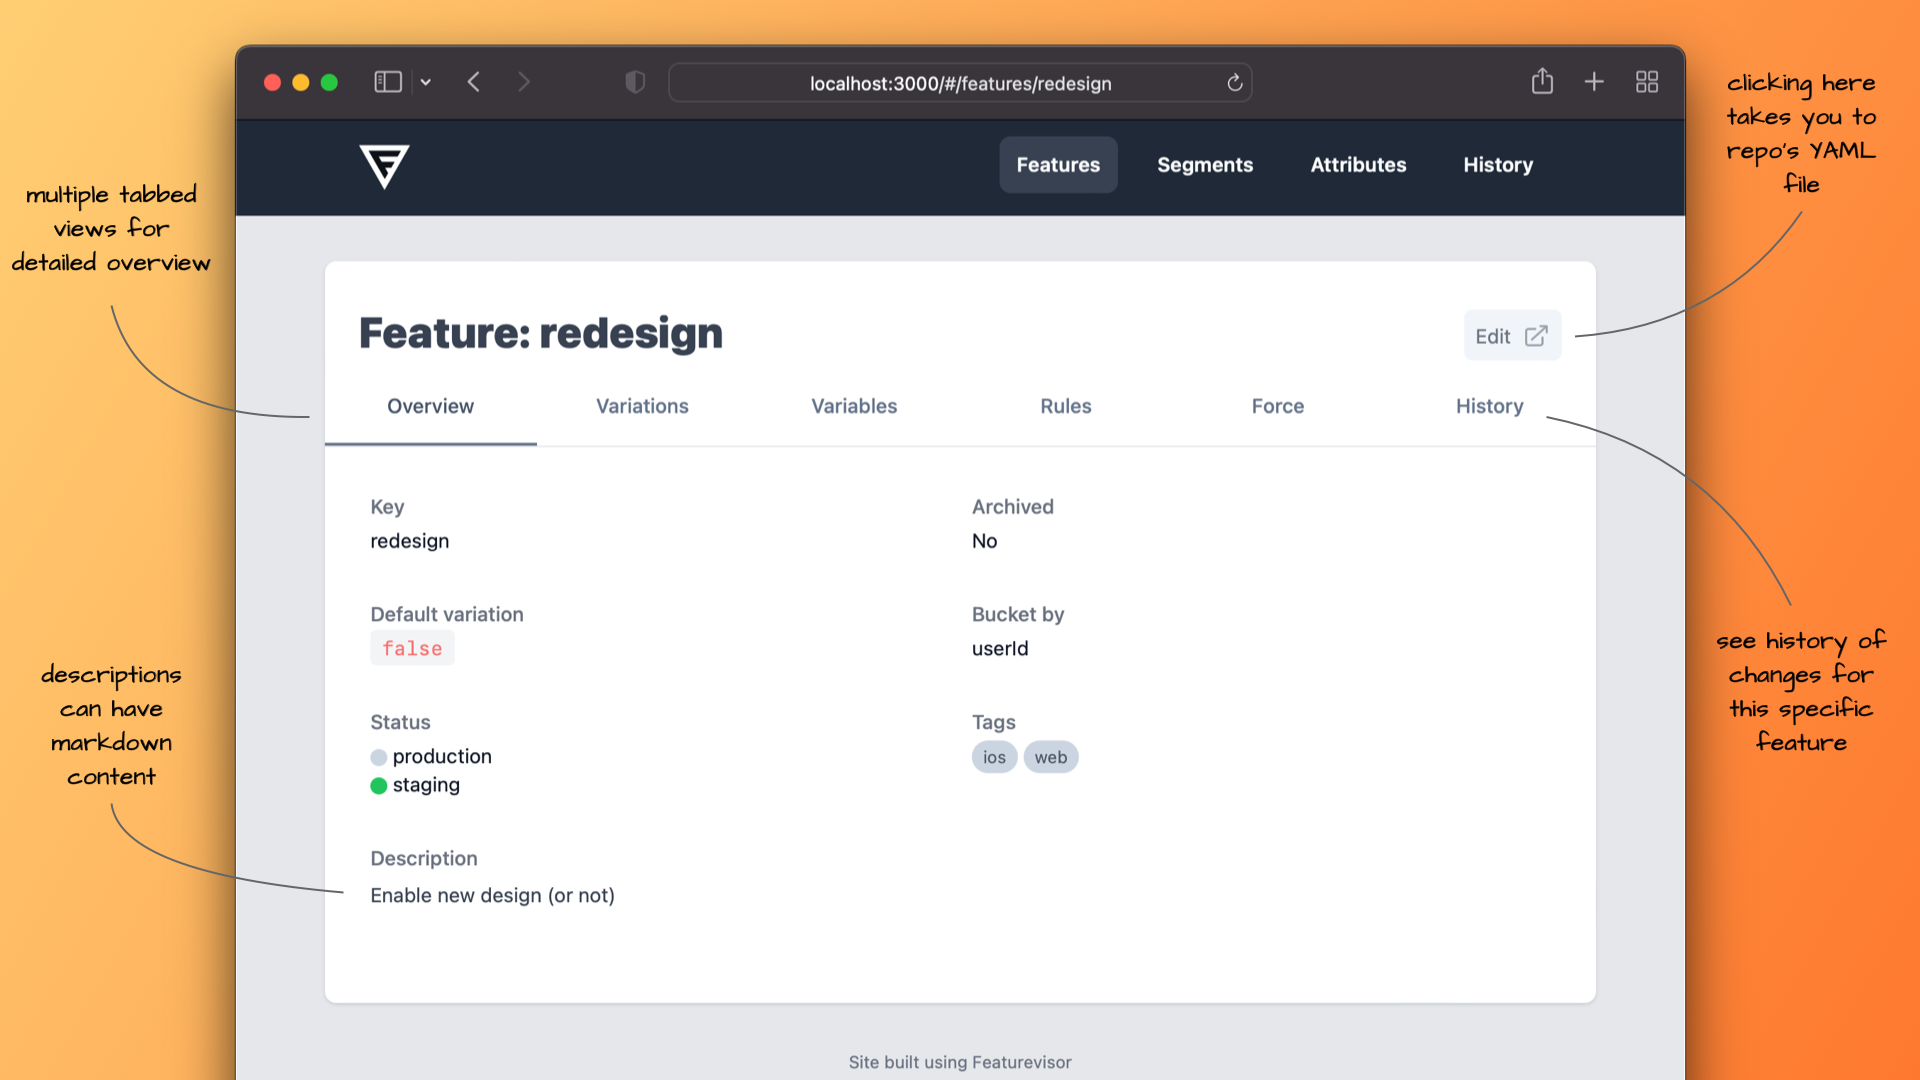Show tab overview grid icon
The width and height of the screenshot is (1920, 1080).
pos(1647,82)
